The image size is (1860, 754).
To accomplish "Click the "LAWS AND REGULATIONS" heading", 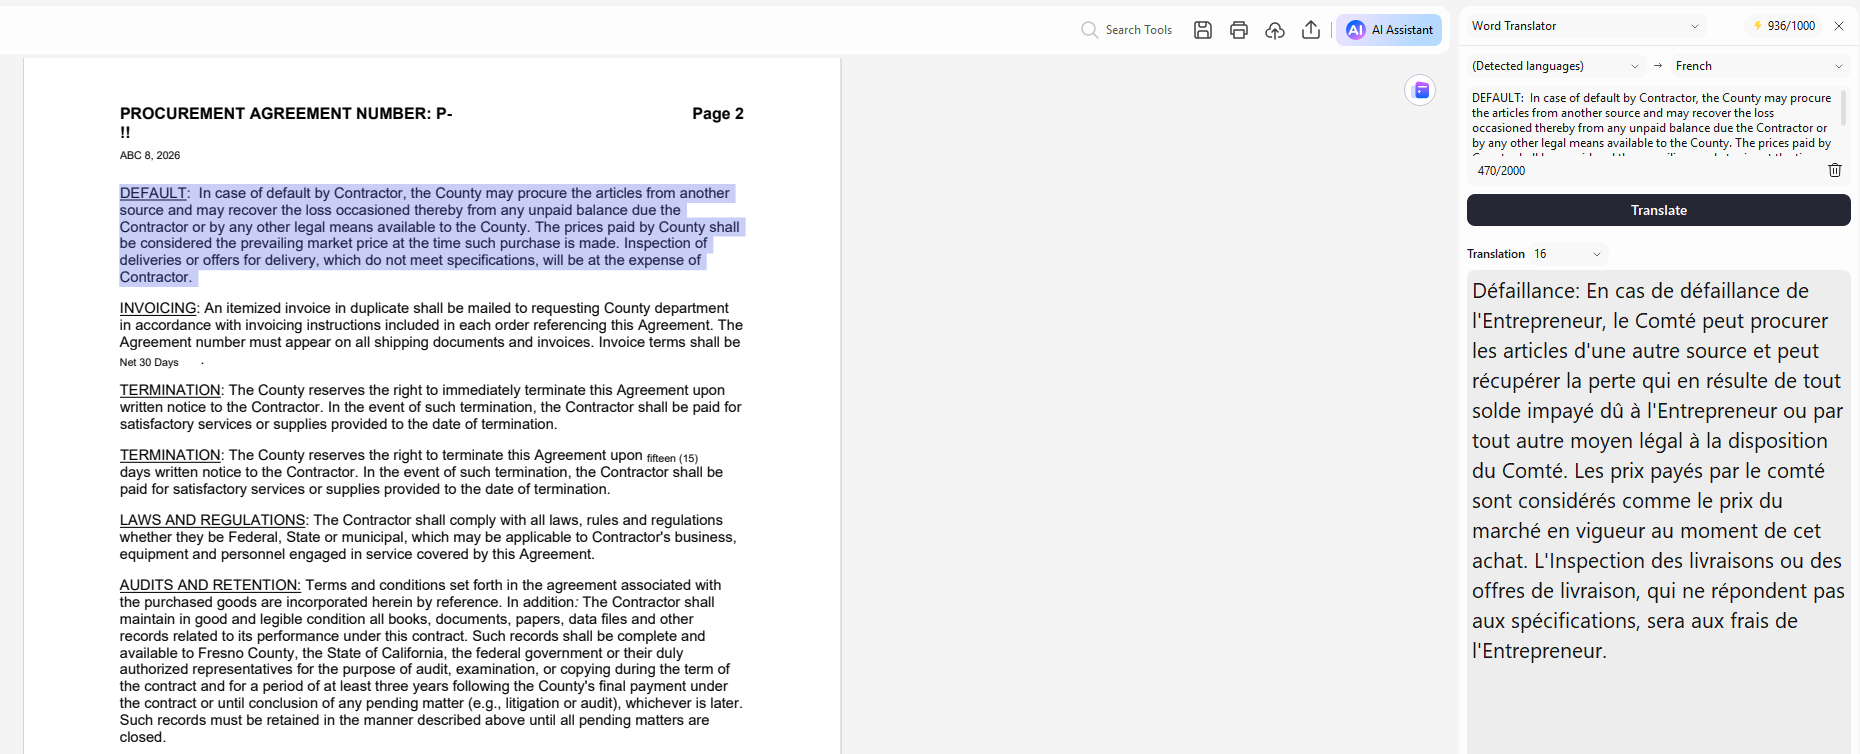I will (x=212, y=520).
